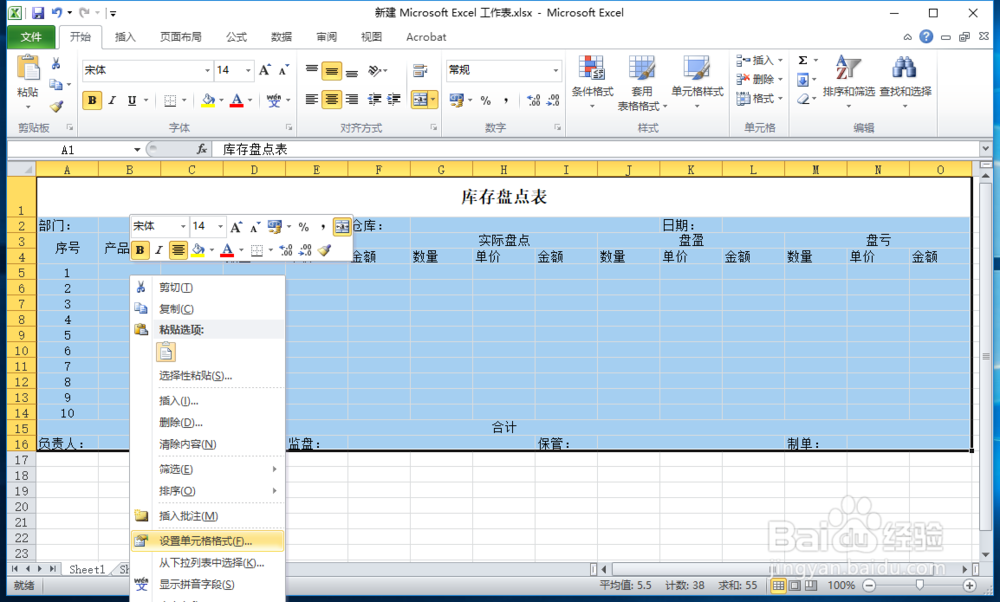Screen dimensions: 1000x602
Task: Click the Cut scissors icon in ribbon
Action: point(56,64)
